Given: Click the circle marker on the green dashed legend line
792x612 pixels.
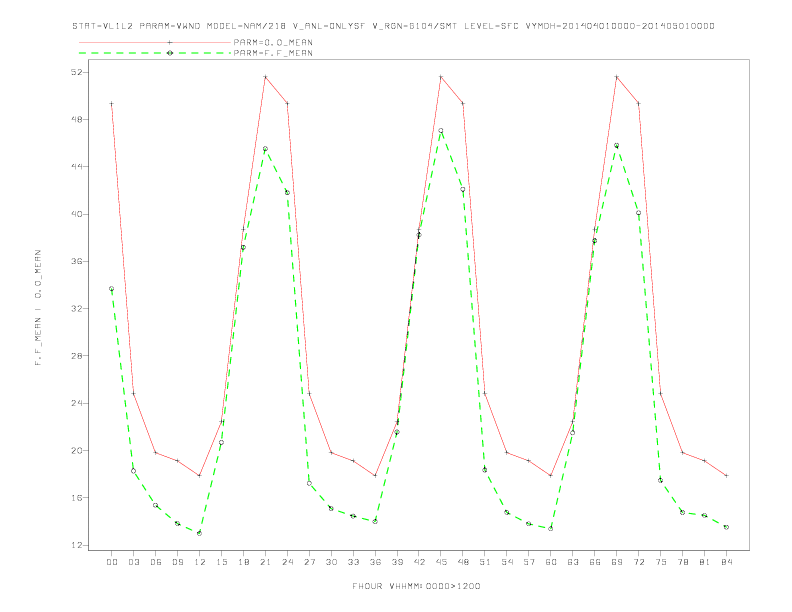Looking at the screenshot, I should click(x=170, y=53).
